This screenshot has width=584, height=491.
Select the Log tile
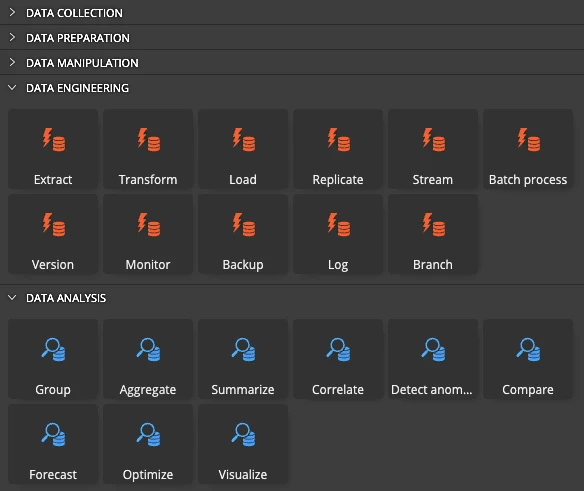[x=338, y=234]
